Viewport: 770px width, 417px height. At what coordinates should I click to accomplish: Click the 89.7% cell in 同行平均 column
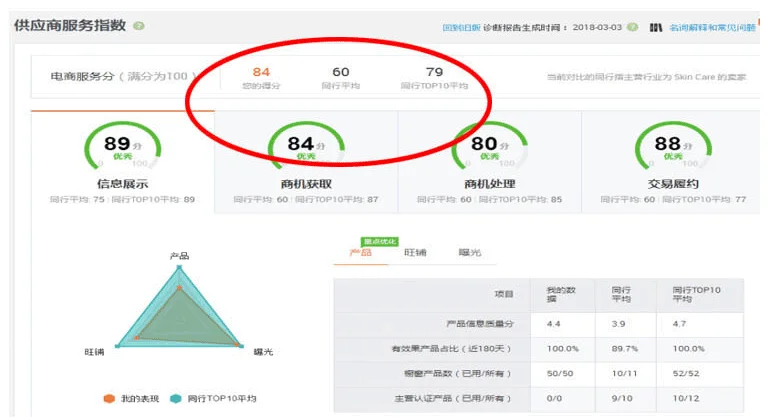point(625,349)
